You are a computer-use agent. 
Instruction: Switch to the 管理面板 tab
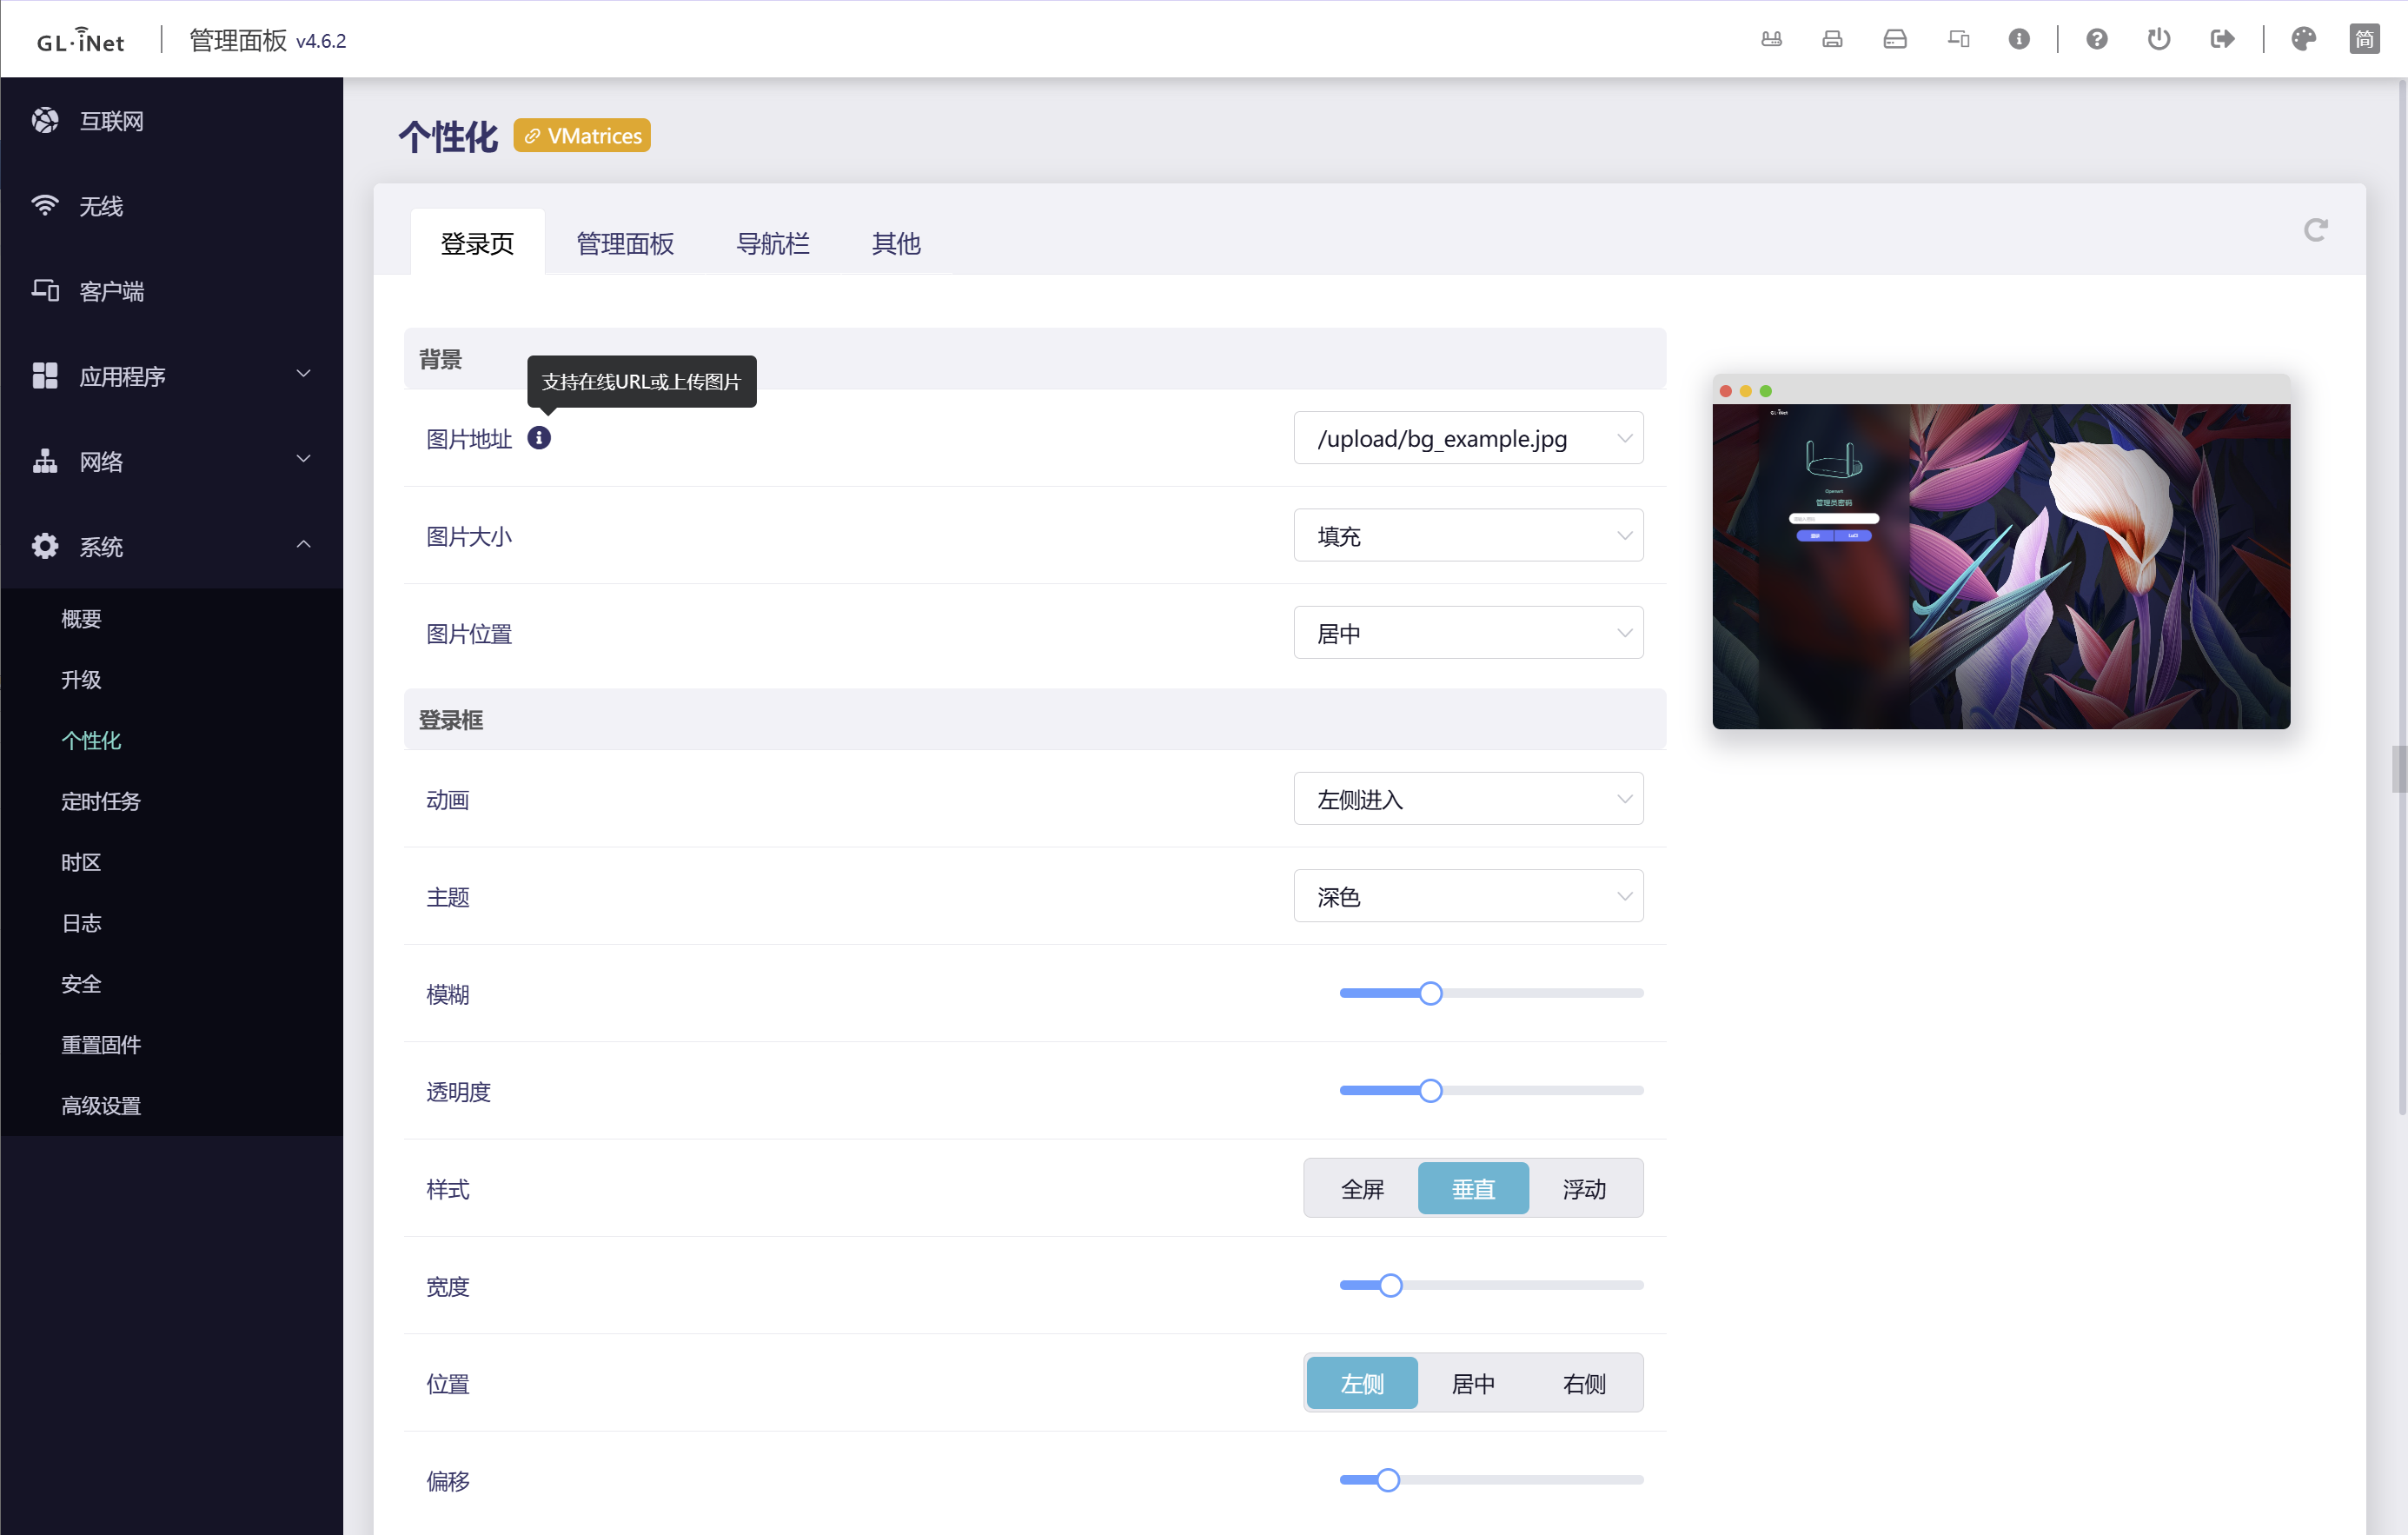tap(625, 243)
